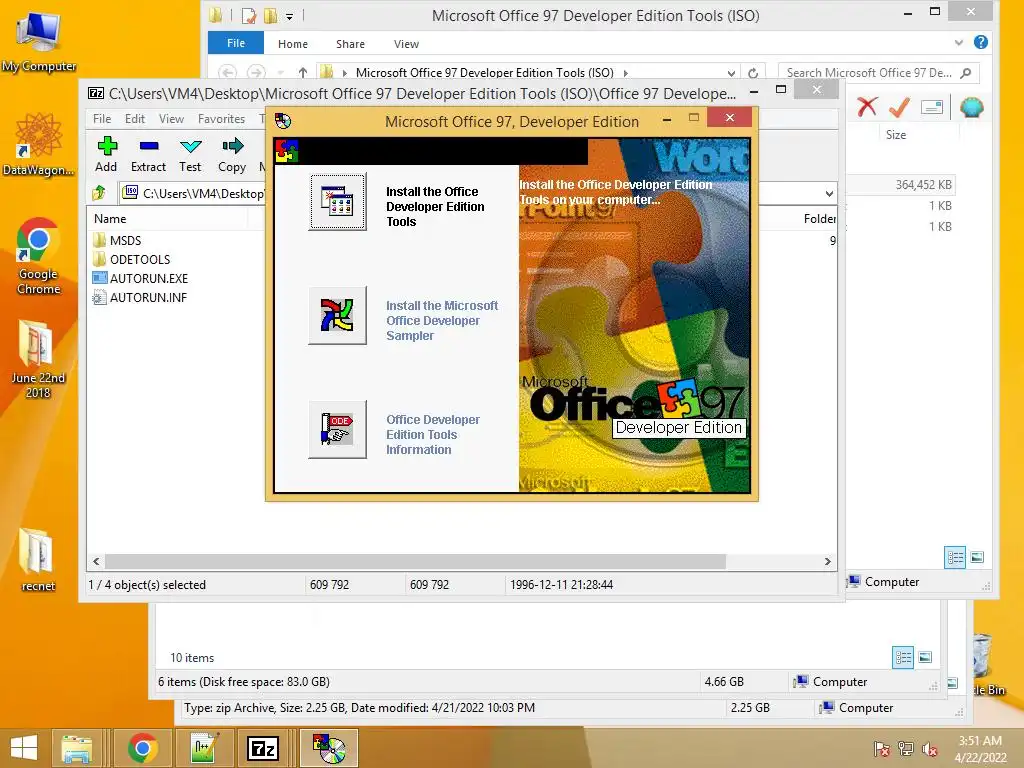Click Action Center flag tray icon
This screenshot has height=768, width=1024.
[x=882, y=749]
